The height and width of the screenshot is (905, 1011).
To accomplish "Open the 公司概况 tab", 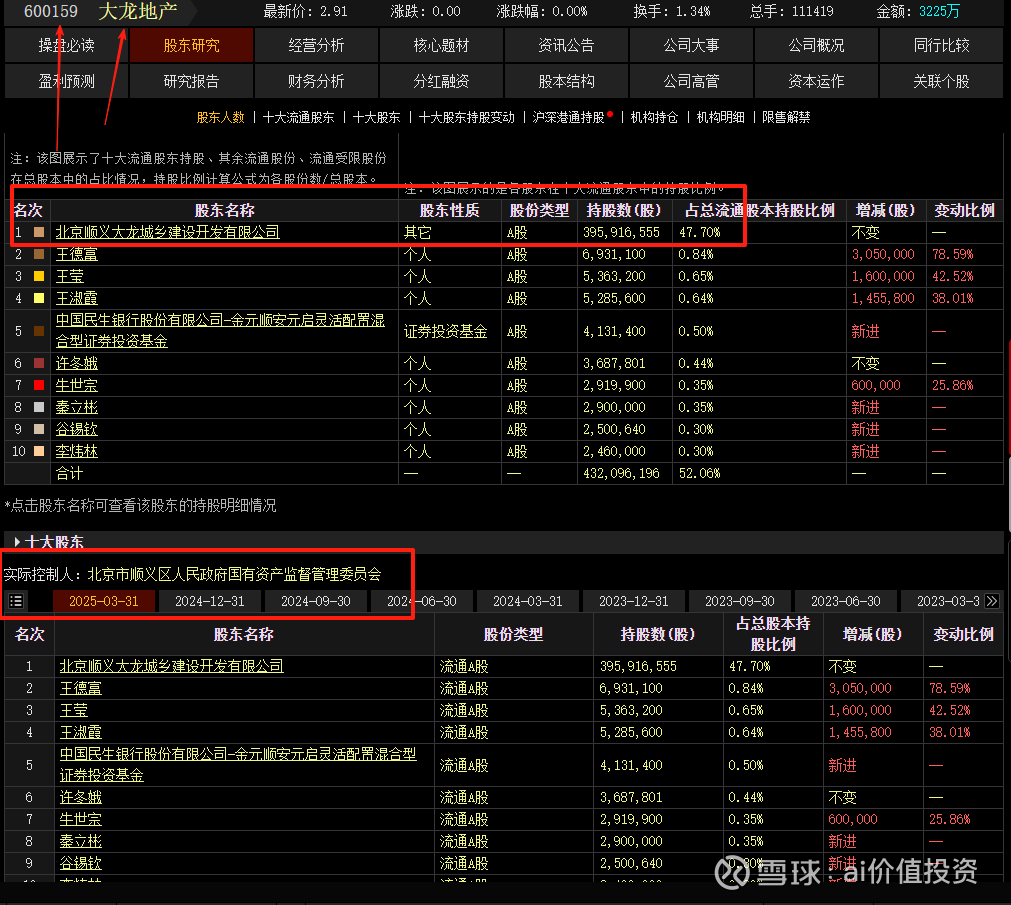I will coord(816,45).
